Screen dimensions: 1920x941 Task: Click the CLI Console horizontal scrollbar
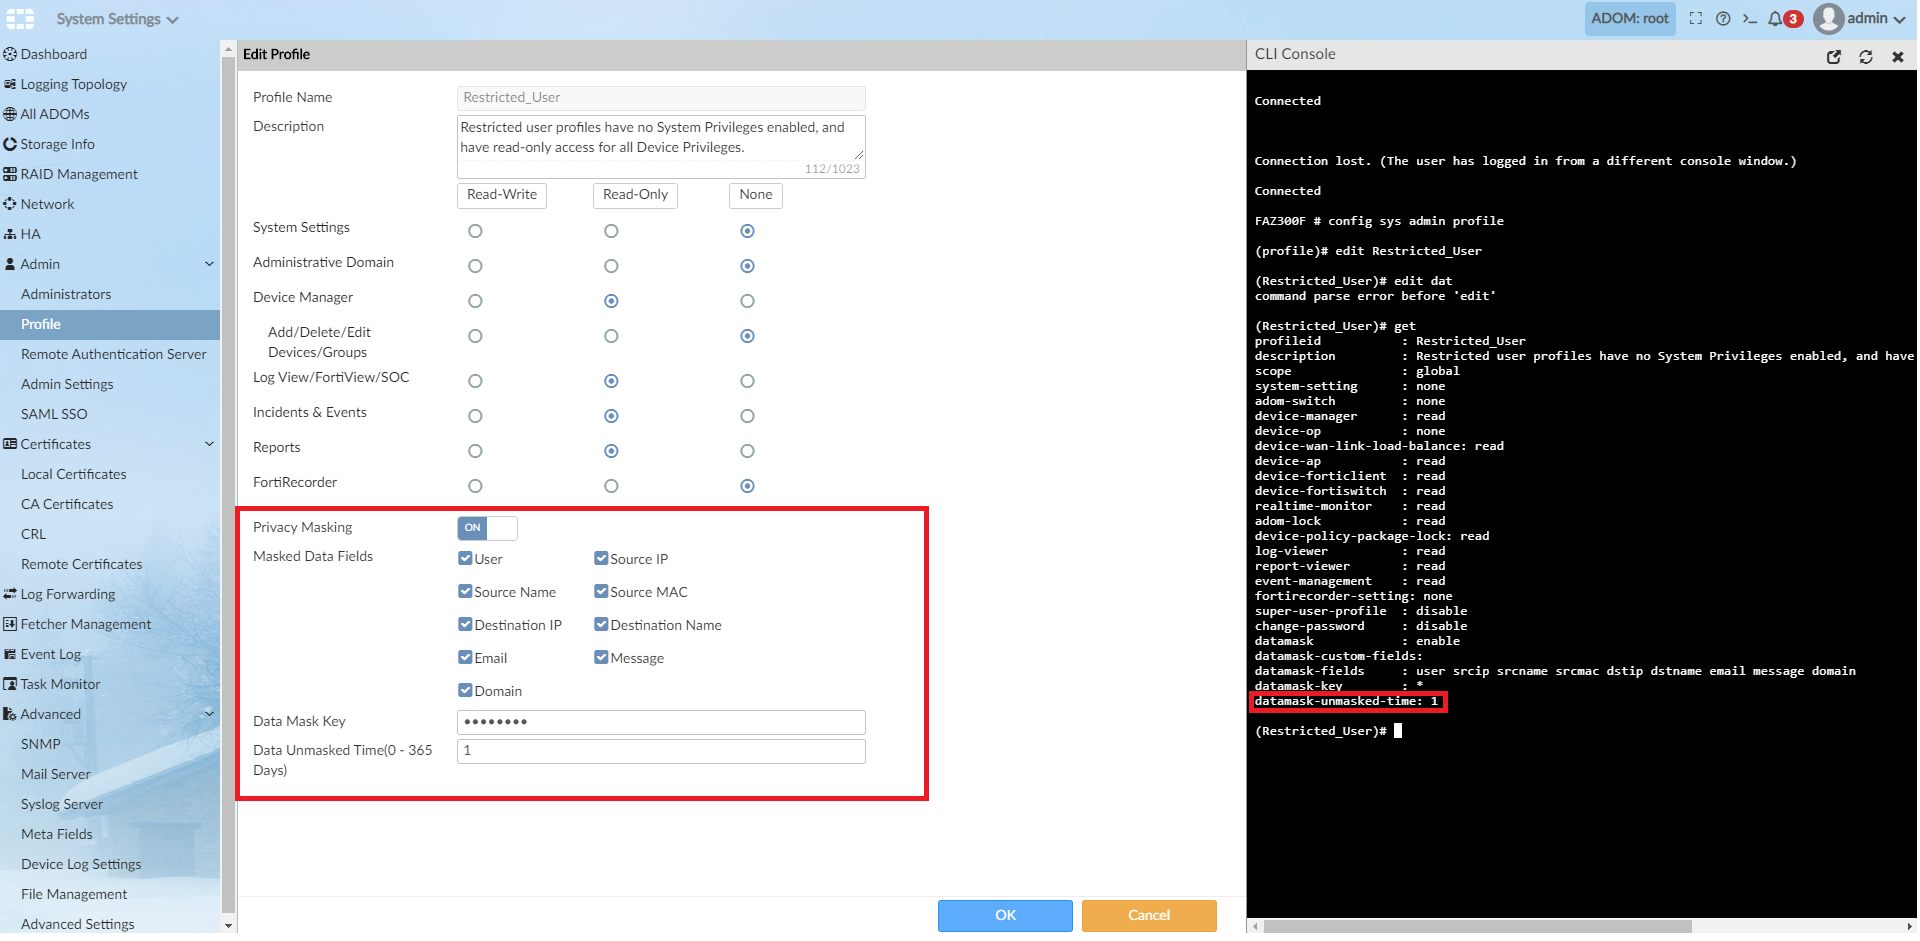pos(1477,926)
